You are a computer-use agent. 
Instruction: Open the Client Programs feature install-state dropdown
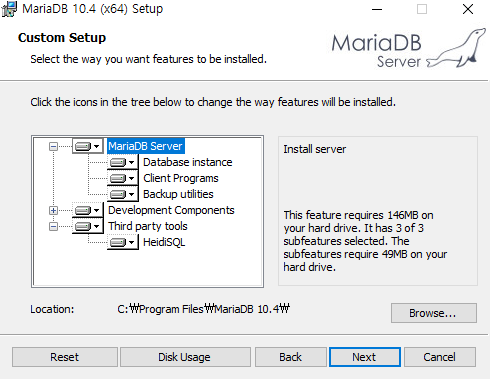click(123, 178)
